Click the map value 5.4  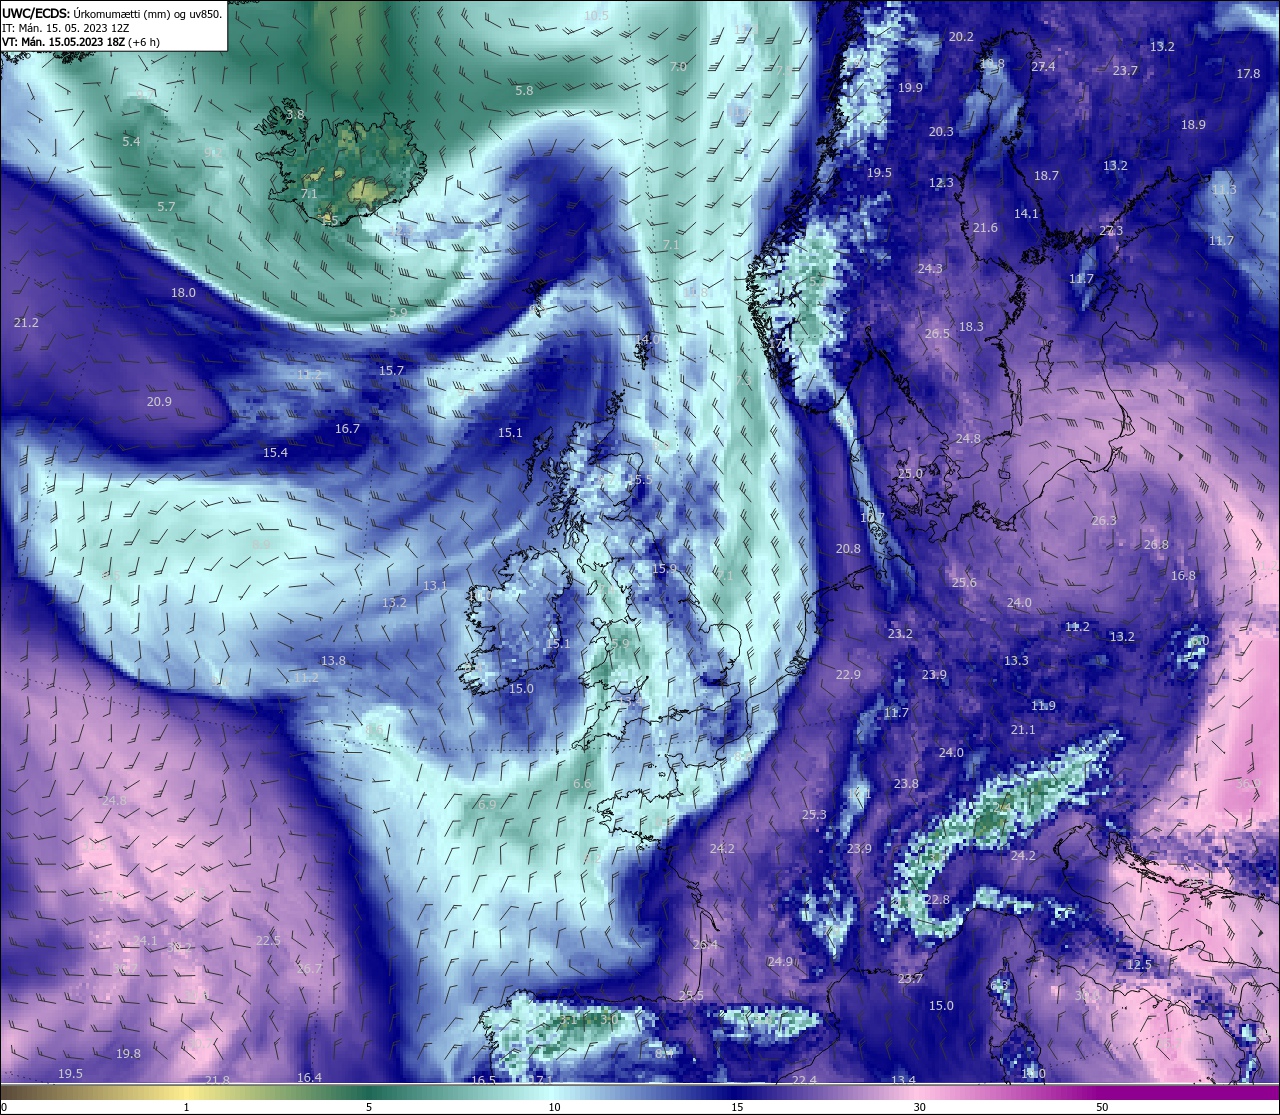click(x=131, y=141)
